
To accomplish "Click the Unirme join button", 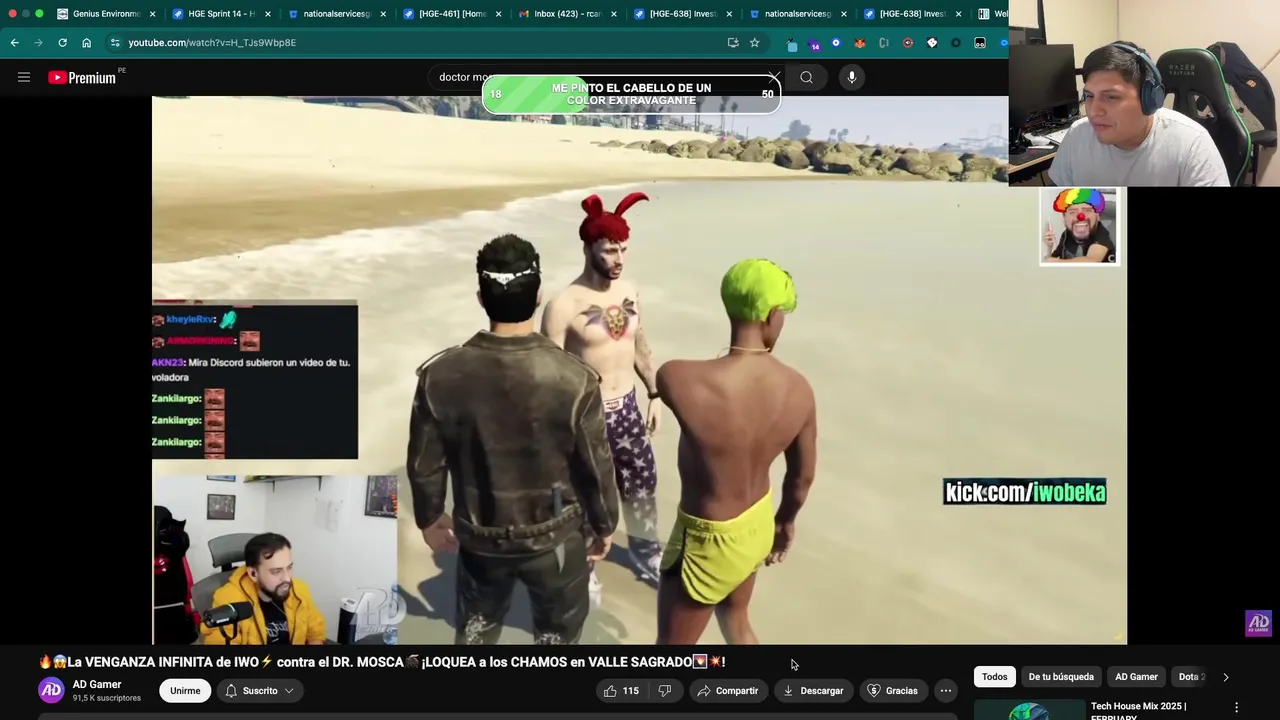I will (x=185, y=690).
